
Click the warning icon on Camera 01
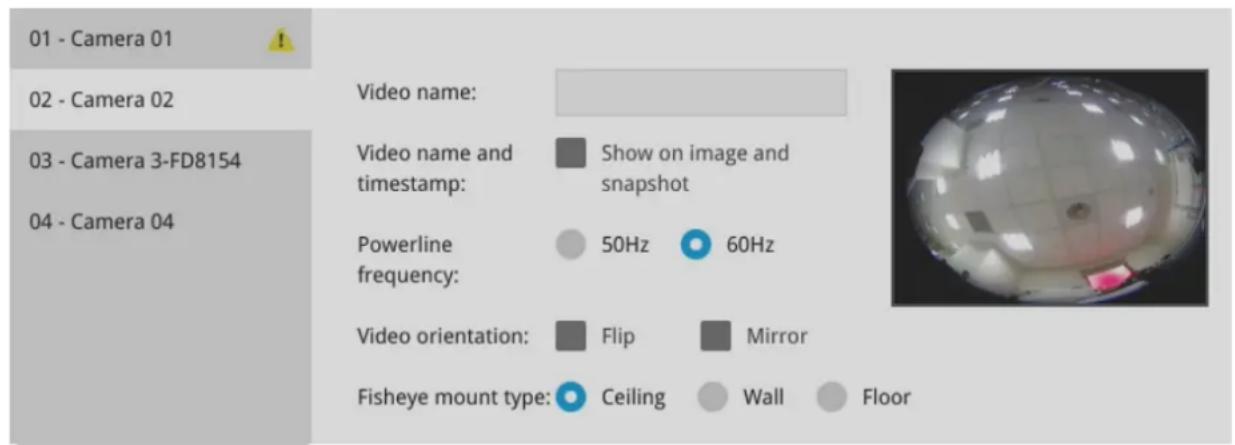click(x=280, y=40)
